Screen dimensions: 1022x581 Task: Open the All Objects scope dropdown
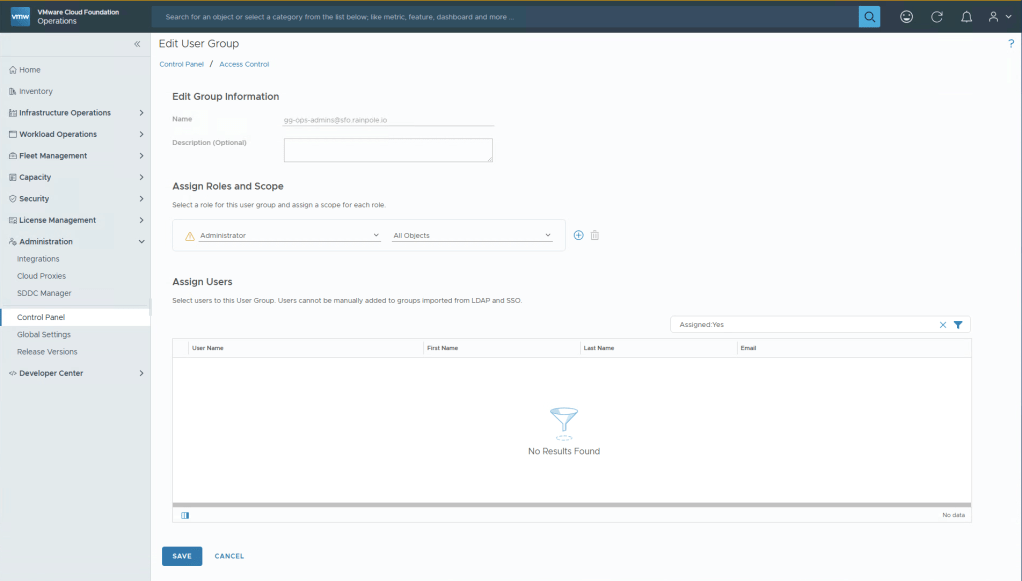tap(472, 236)
